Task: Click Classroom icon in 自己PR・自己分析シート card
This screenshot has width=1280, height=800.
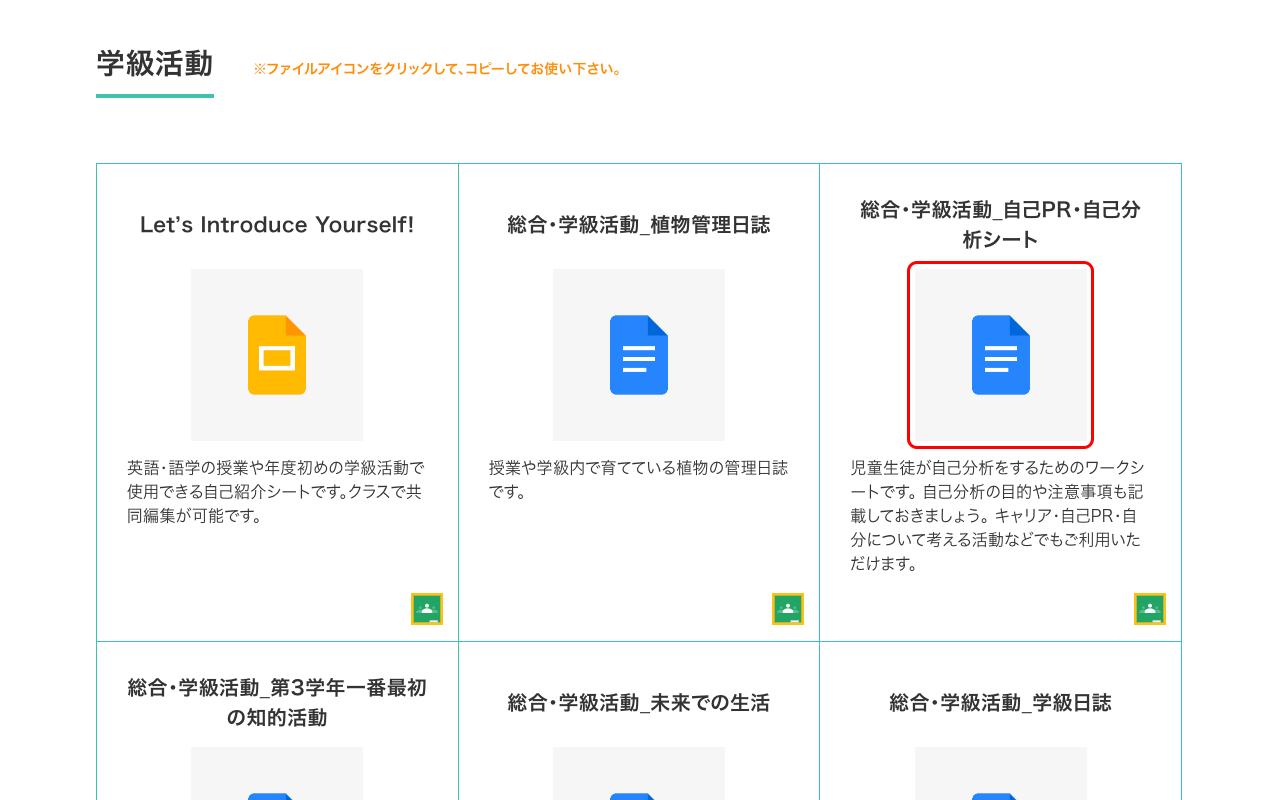Action: [x=1150, y=609]
